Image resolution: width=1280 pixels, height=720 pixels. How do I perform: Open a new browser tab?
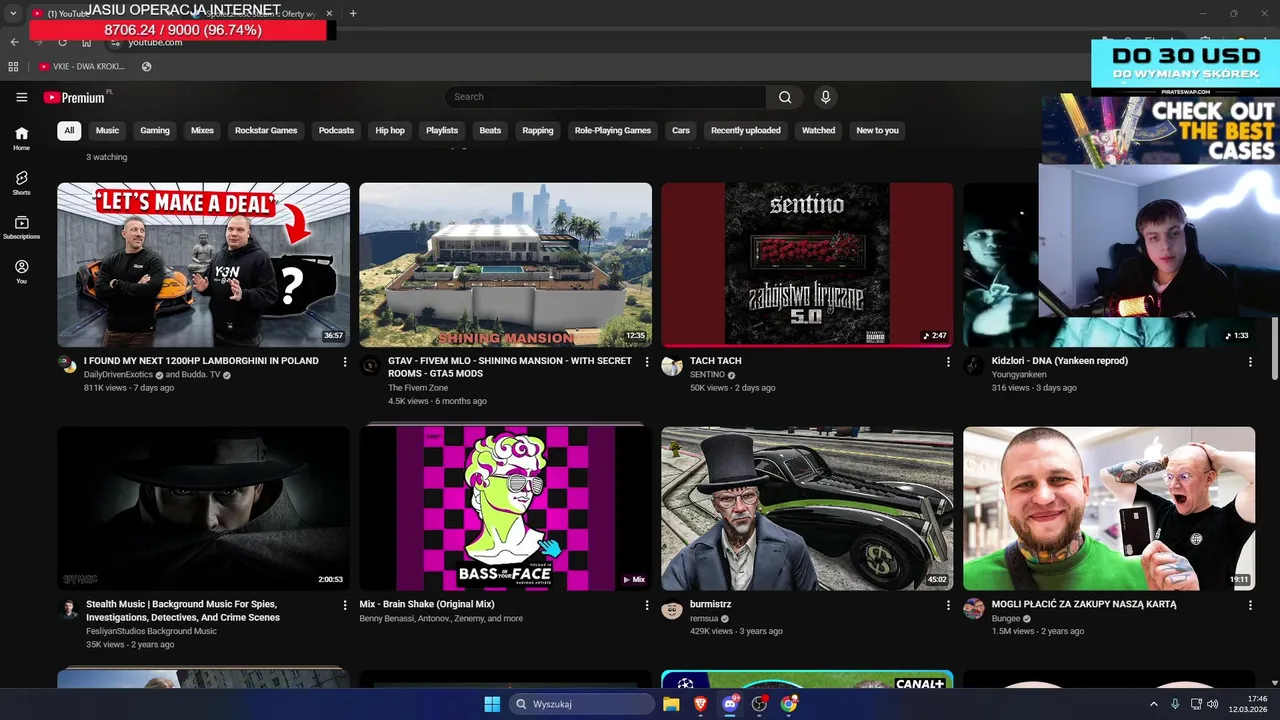353,13
